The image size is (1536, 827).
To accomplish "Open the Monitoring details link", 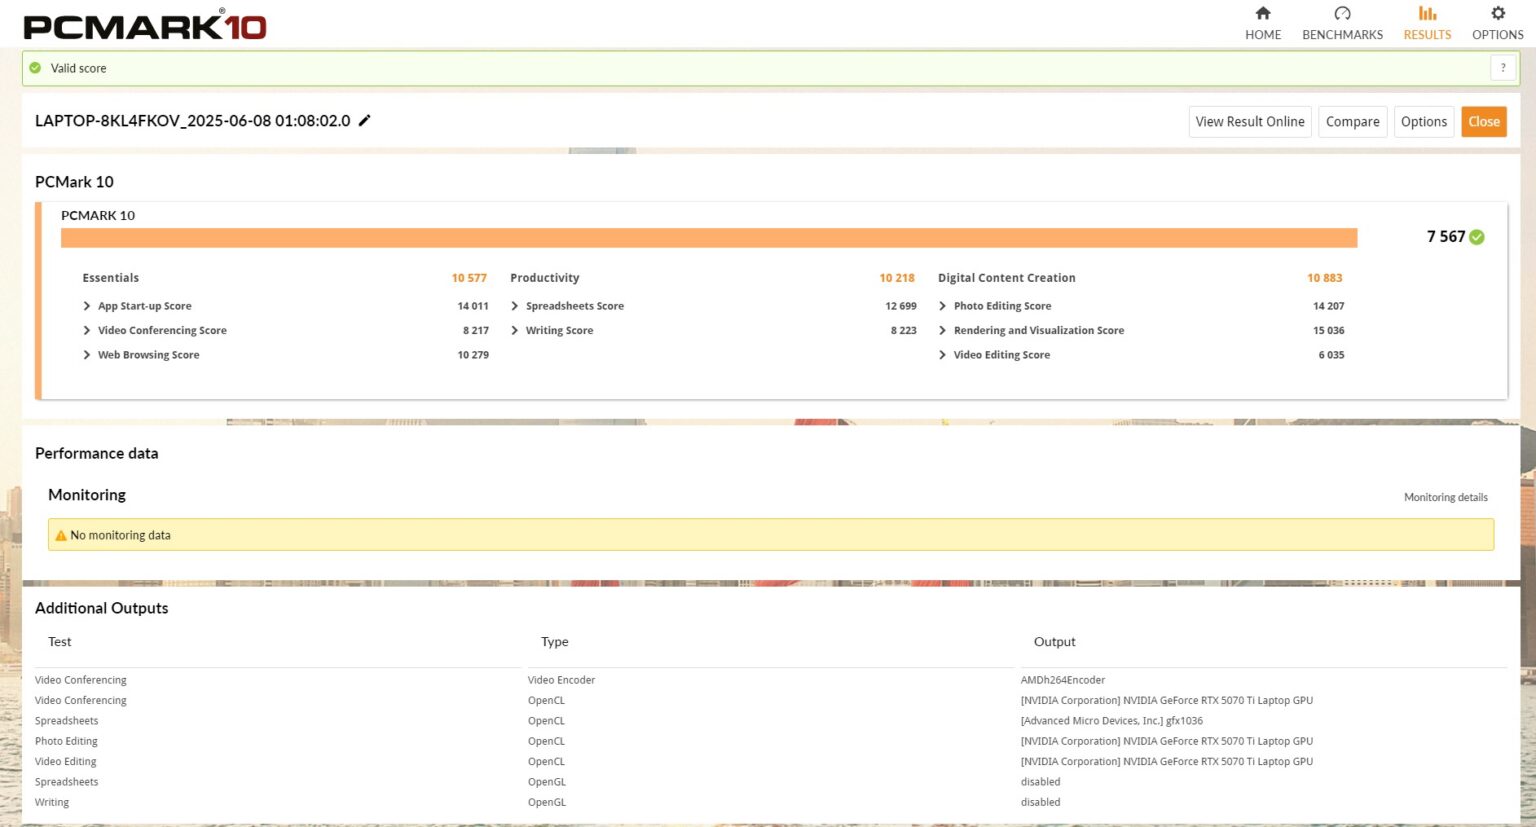I will click(x=1445, y=497).
